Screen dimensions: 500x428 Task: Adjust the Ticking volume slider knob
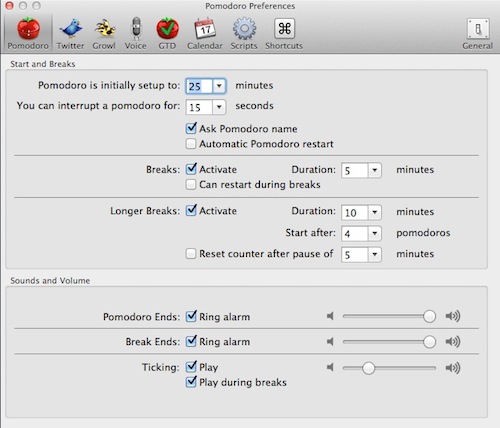click(368, 368)
